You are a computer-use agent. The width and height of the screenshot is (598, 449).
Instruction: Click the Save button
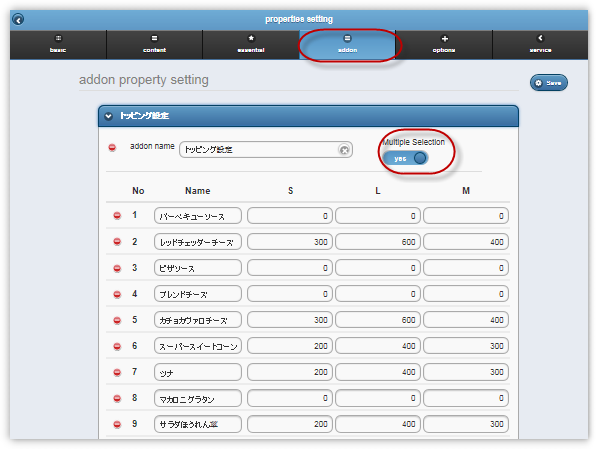pos(548,83)
